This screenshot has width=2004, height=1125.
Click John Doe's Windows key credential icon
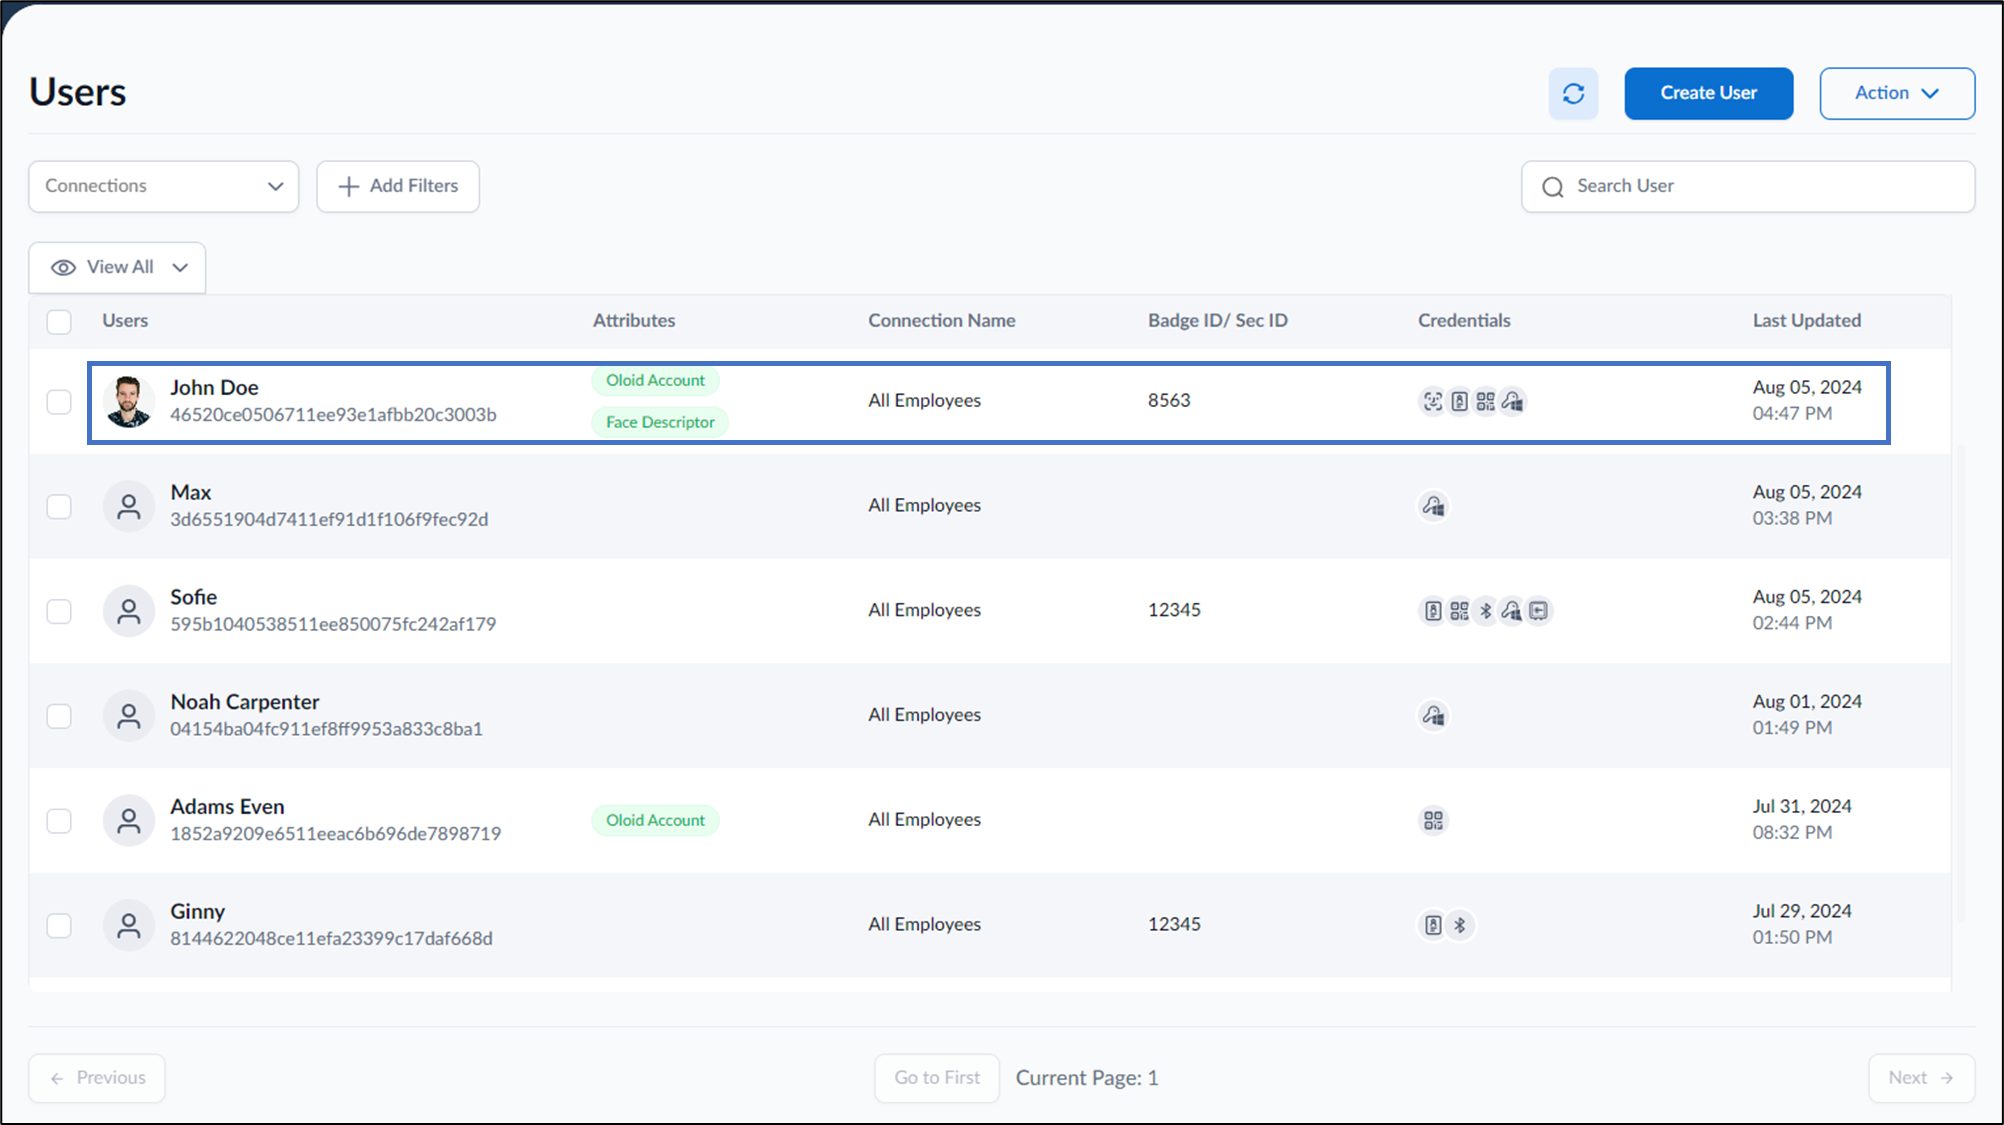pyautogui.click(x=1512, y=401)
